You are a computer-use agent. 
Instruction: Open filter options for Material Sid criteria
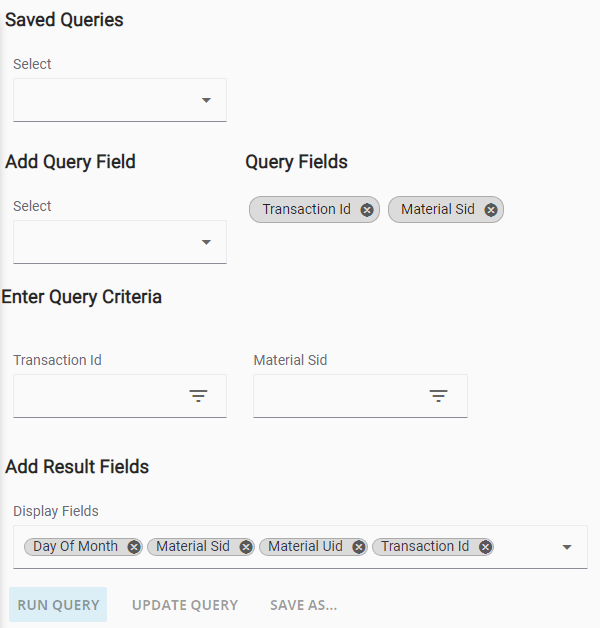[x=439, y=396]
